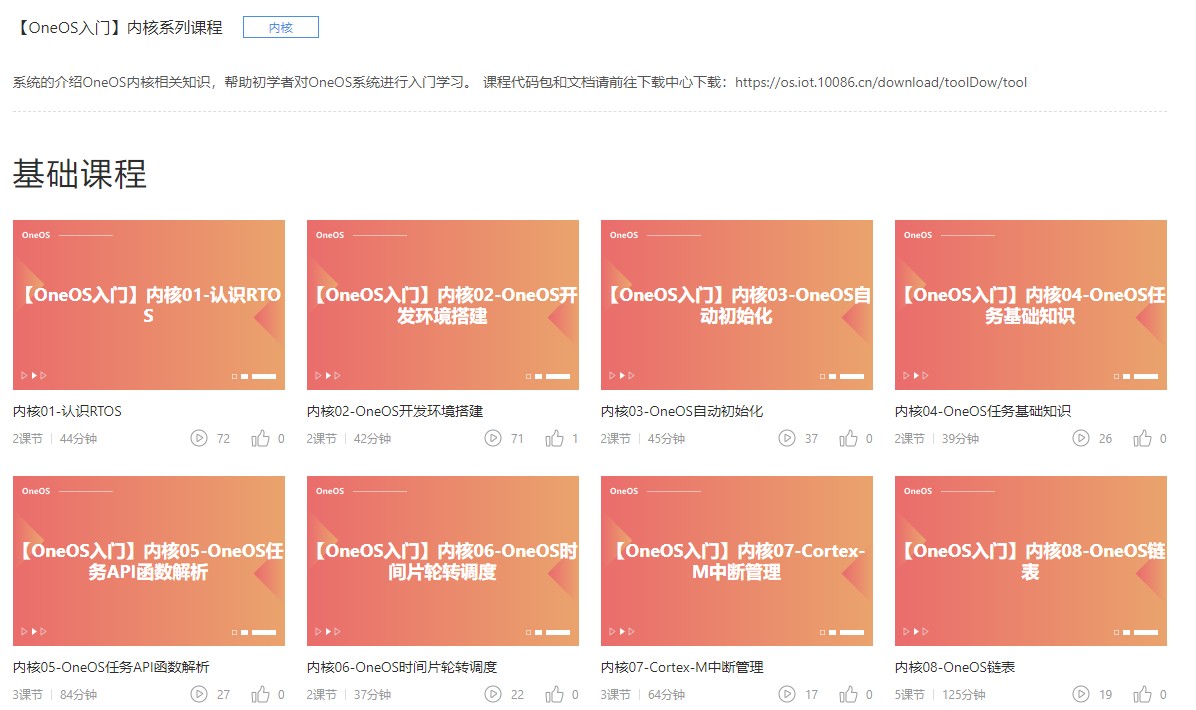Viewport: 1196px width, 710px height.
Task: Open the 内核06 时间片轮转调度 thumbnail
Action: point(442,561)
